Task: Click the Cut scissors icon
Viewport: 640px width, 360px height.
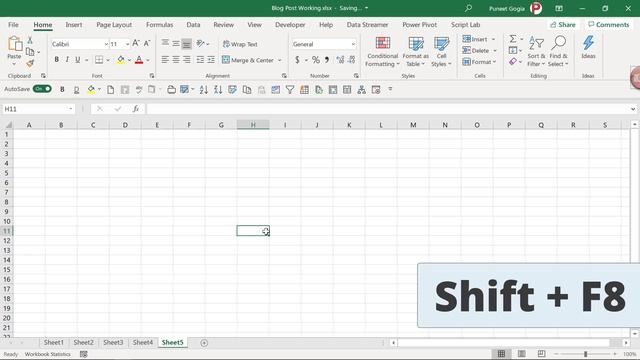Action: coord(30,40)
